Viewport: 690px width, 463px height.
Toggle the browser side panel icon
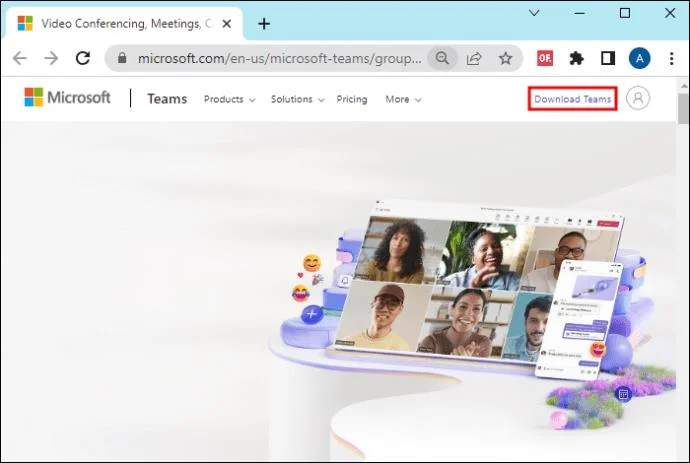point(608,58)
